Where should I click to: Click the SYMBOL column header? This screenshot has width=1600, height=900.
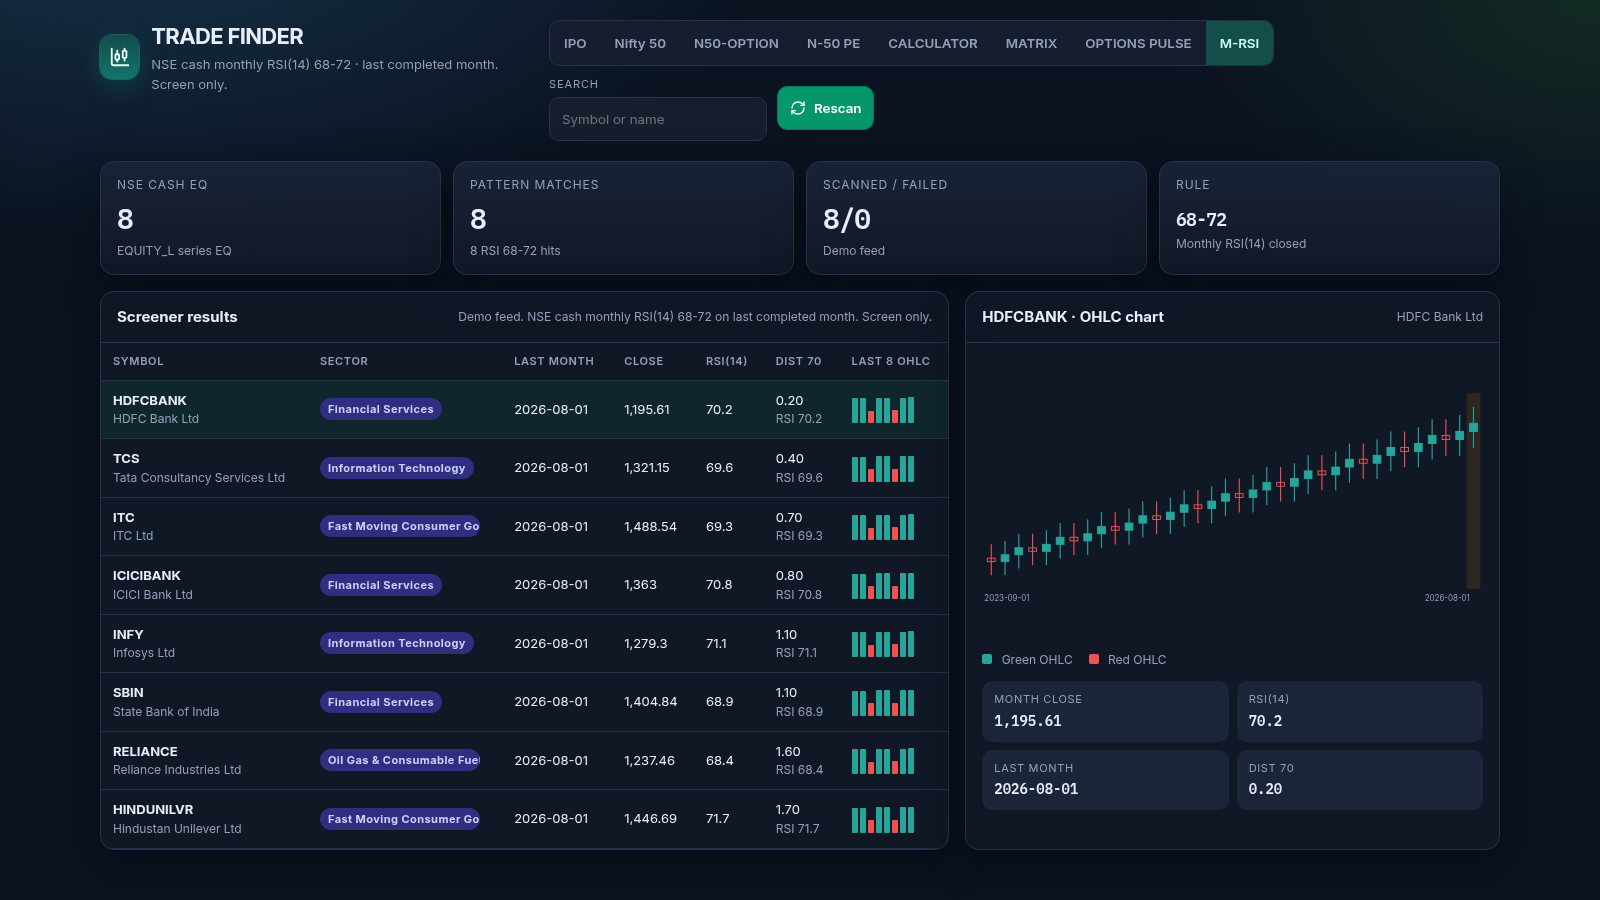click(138, 361)
